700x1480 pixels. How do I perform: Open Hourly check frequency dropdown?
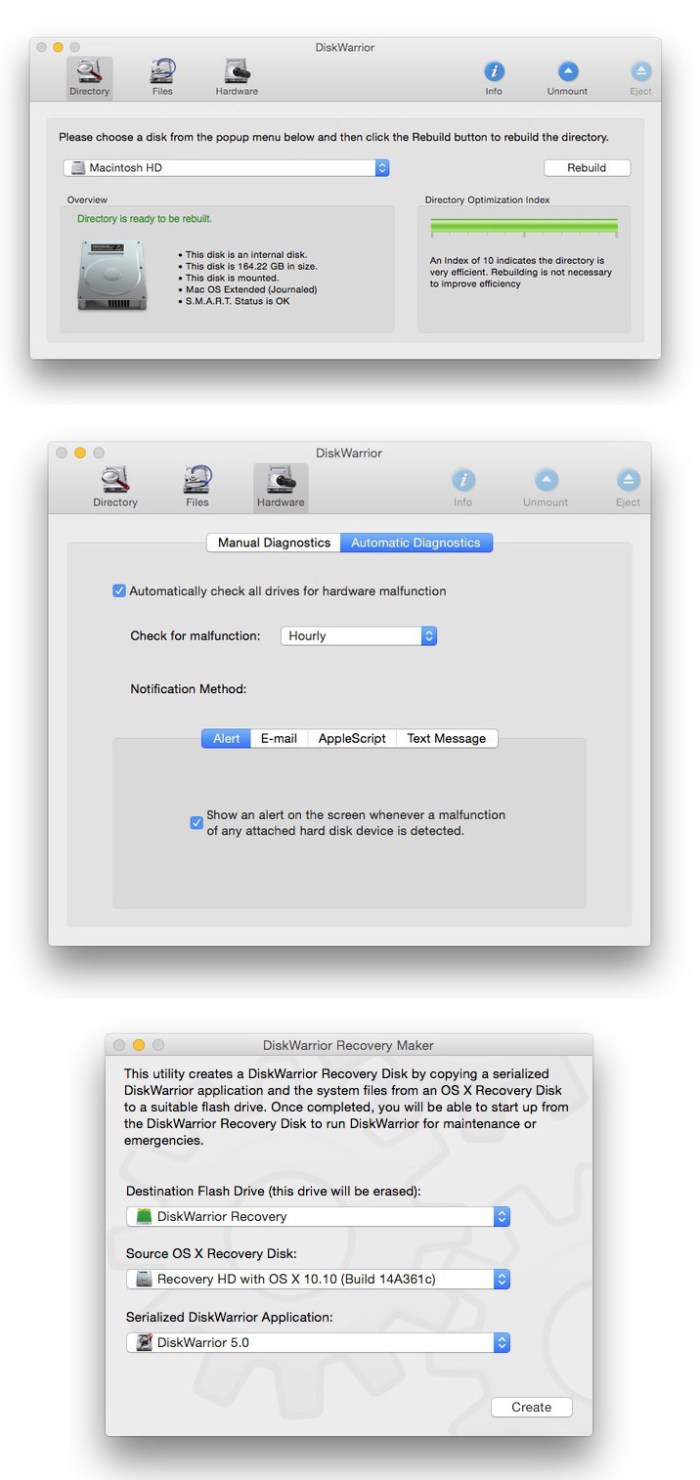click(358, 635)
